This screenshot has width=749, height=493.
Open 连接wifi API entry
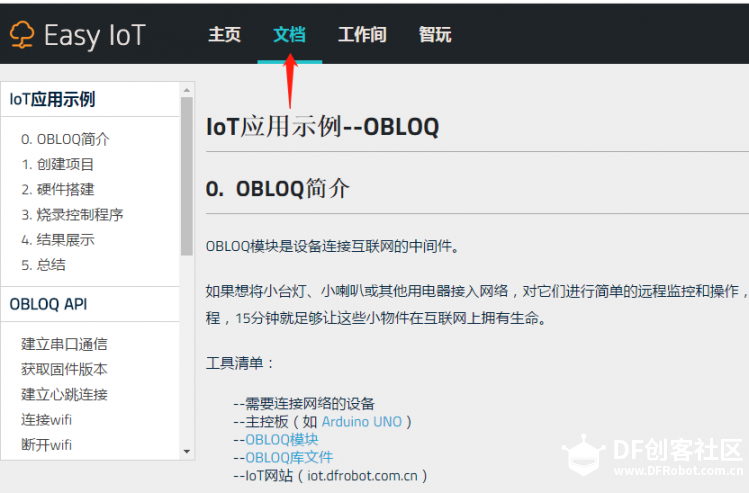[46, 420]
